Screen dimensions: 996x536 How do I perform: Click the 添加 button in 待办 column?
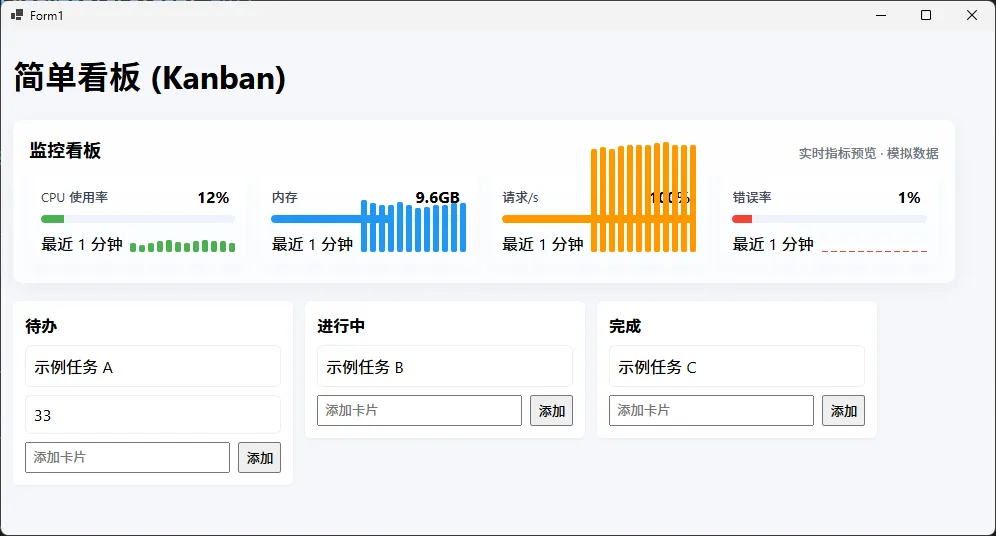pos(259,457)
